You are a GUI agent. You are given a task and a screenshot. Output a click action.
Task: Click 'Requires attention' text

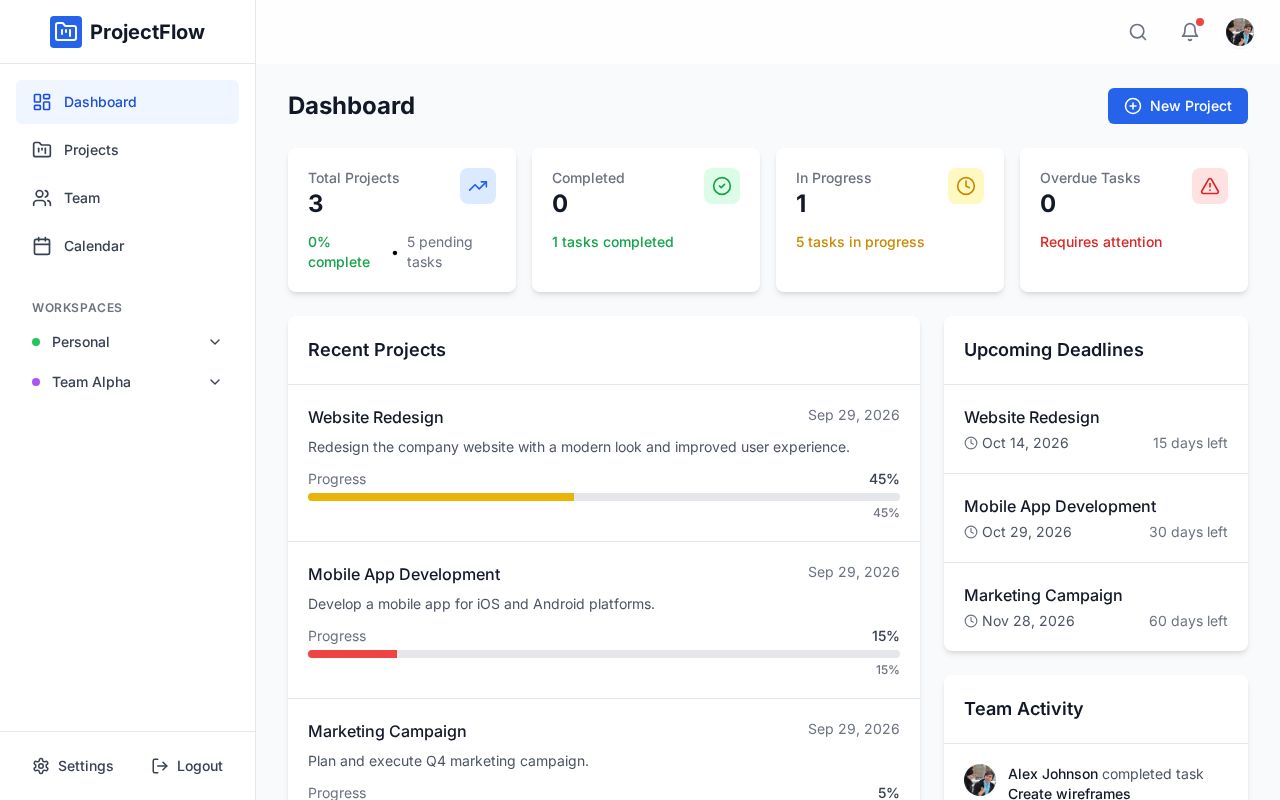(x=1101, y=242)
